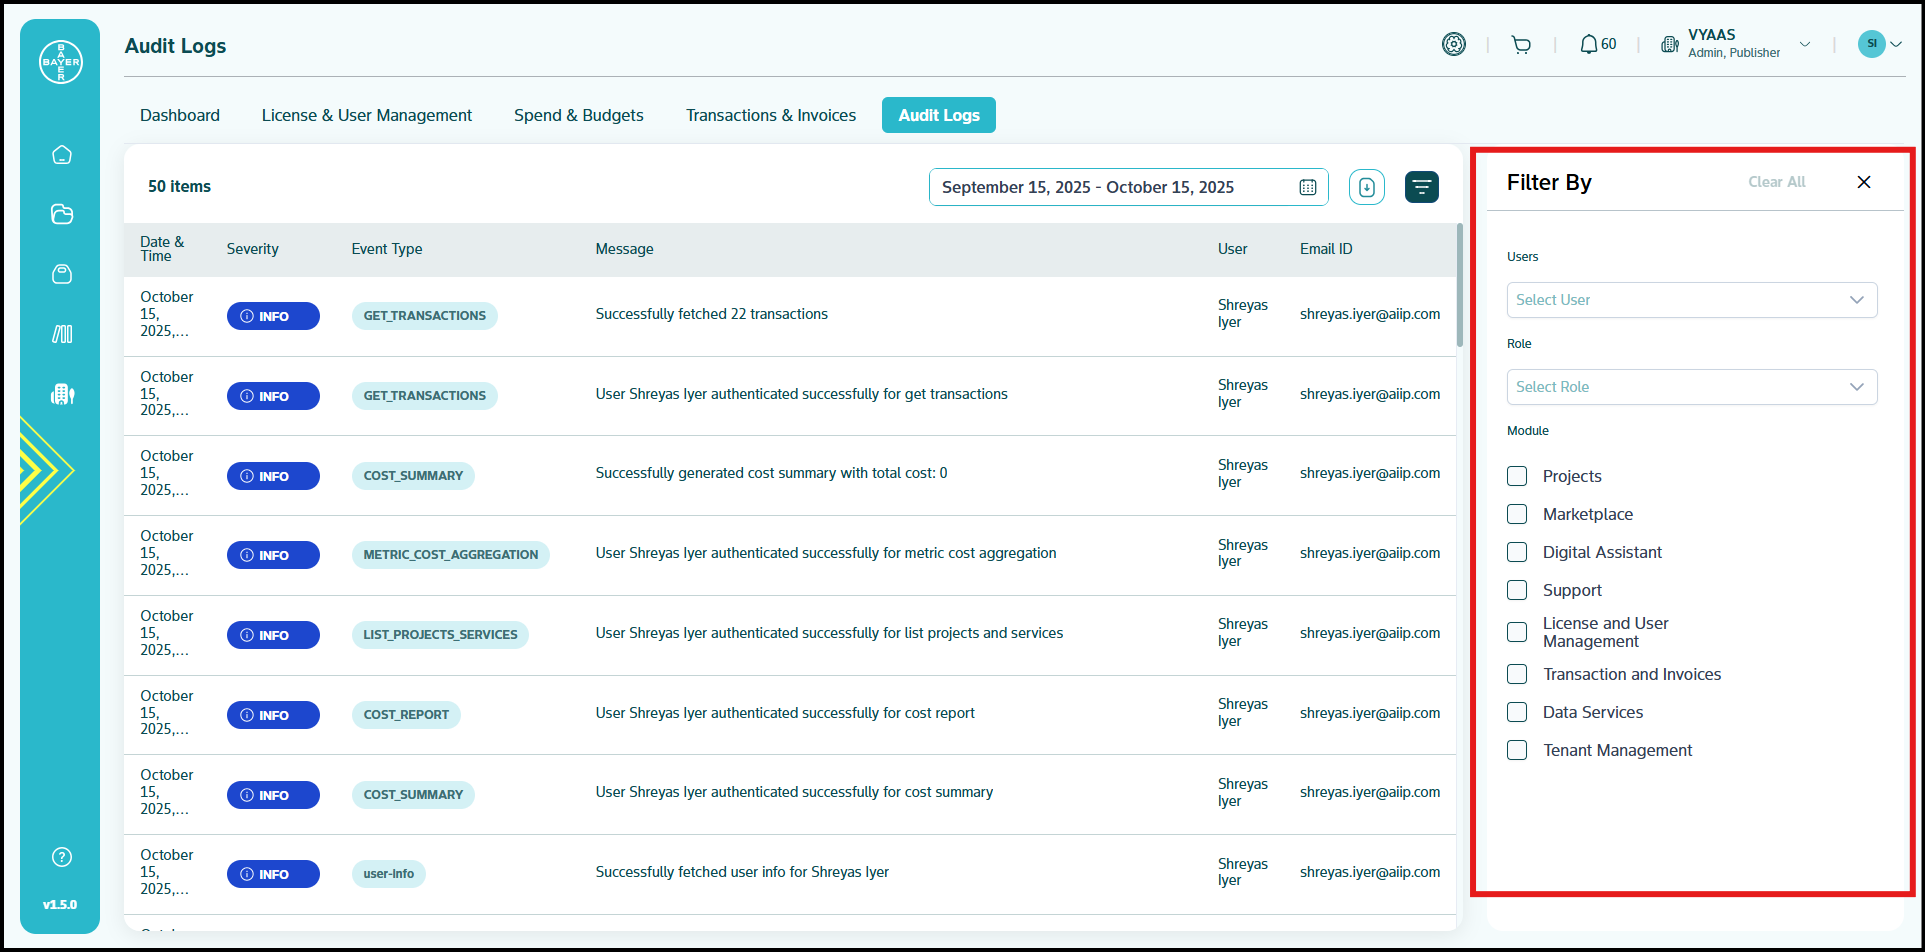The height and width of the screenshot is (952, 1925).
Task: Click the shopping cart icon
Action: click(x=1521, y=45)
